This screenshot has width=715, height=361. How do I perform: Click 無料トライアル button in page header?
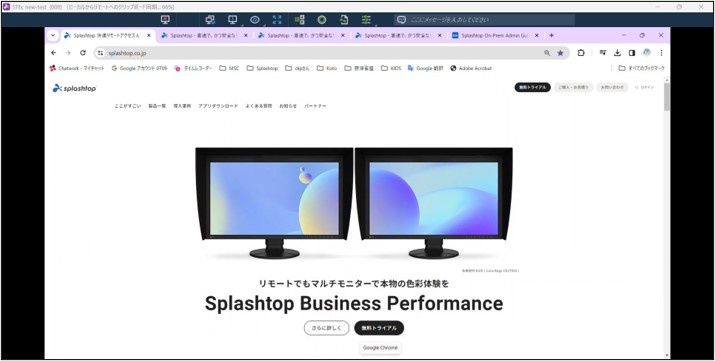click(533, 87)
